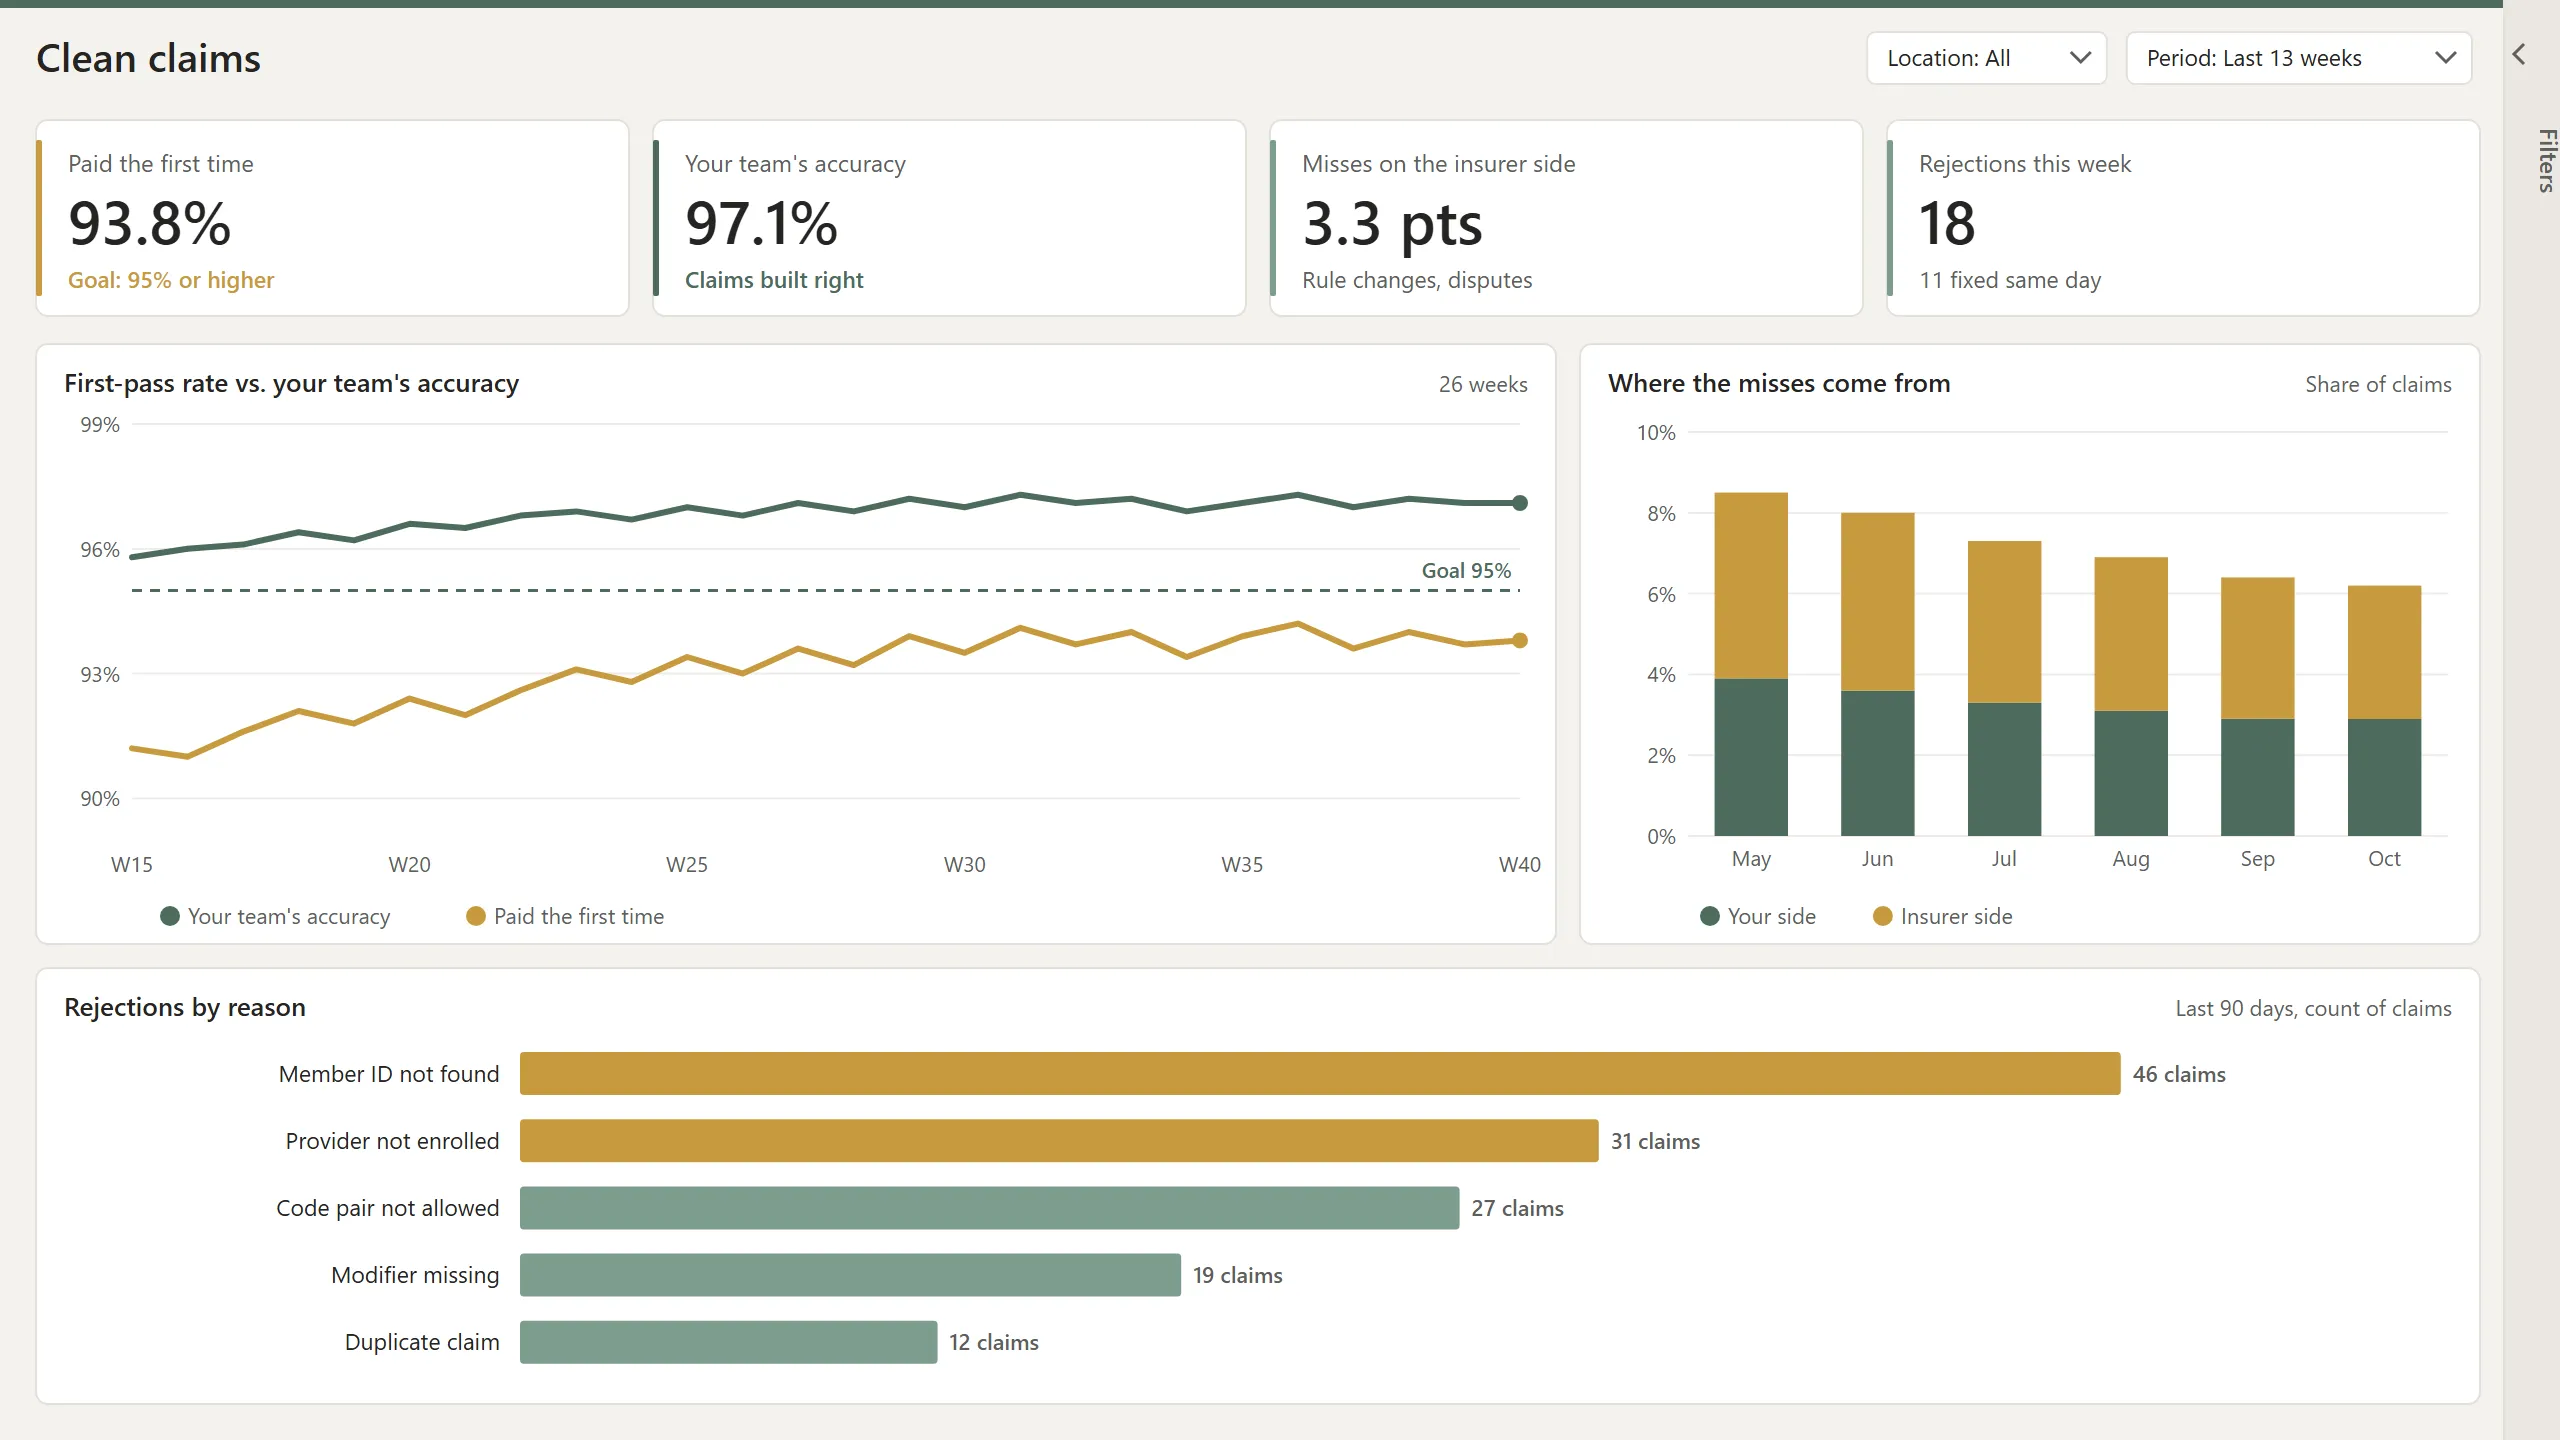Select the 'Code pair not allowed' bar
The image size is (2560, 1440).
pyautogui.click(x=989, y=1207)
